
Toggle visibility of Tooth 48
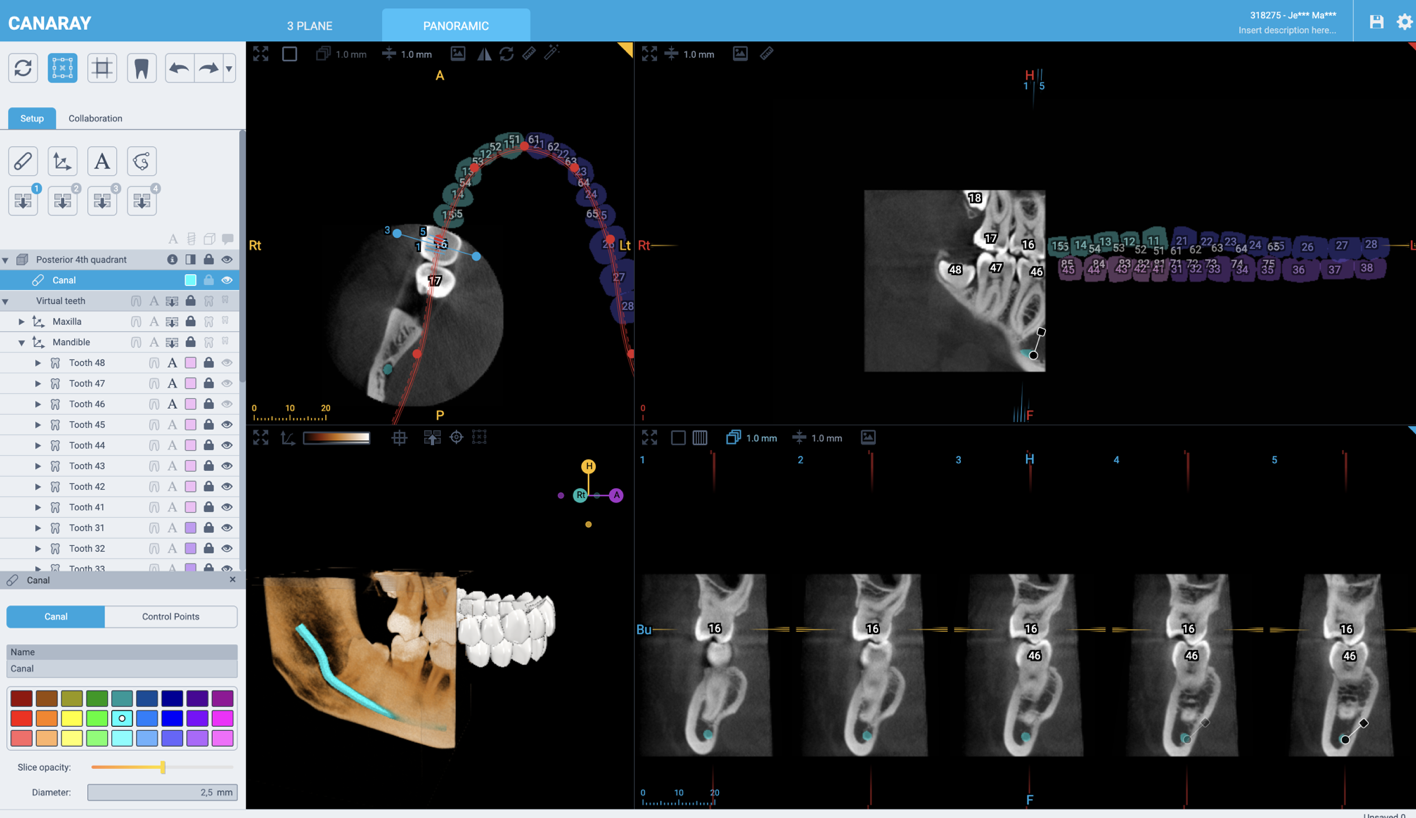click(227, 362)
